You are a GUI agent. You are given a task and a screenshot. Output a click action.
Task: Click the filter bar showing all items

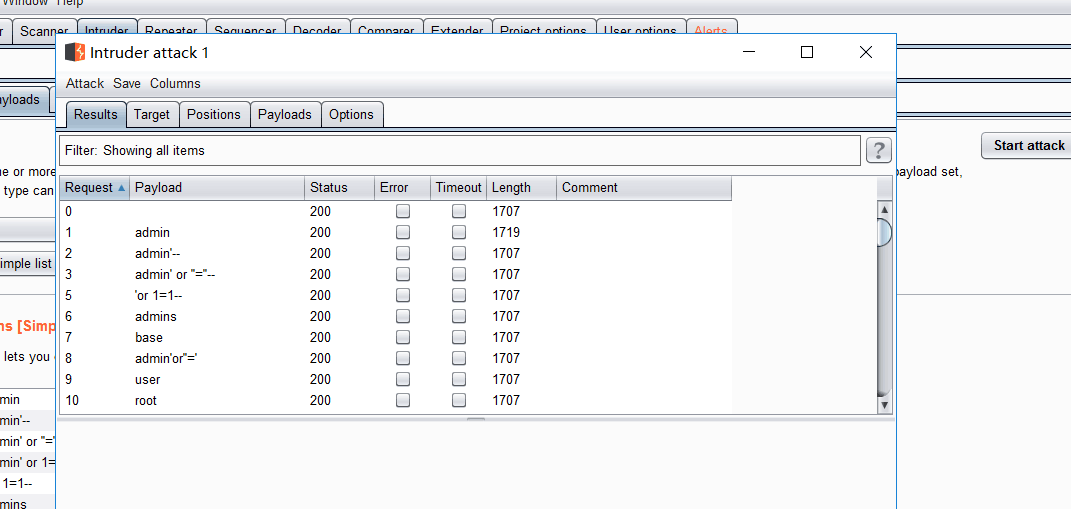click(x=460, y=150)
